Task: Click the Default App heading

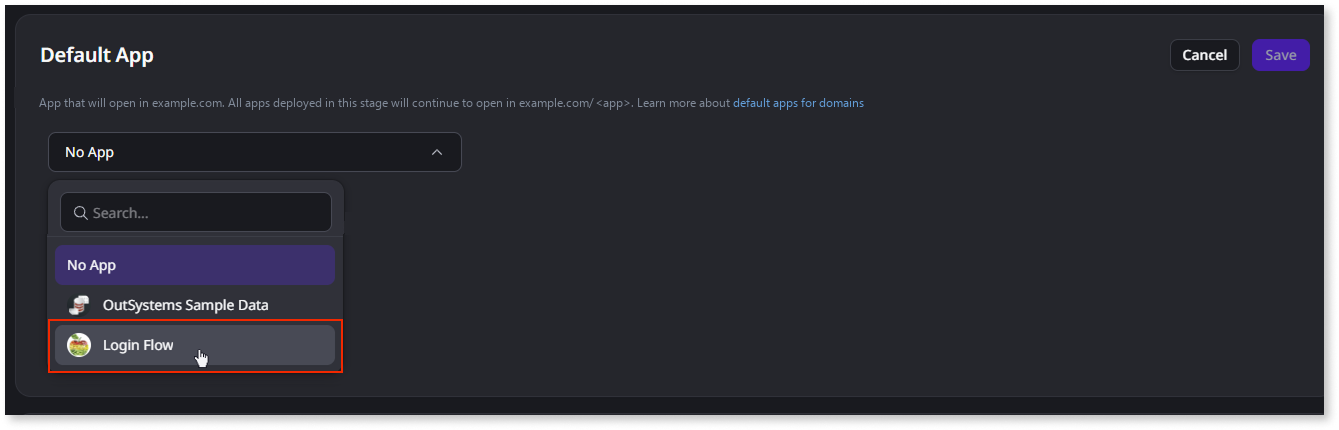Action: click(x=97, y=56)
